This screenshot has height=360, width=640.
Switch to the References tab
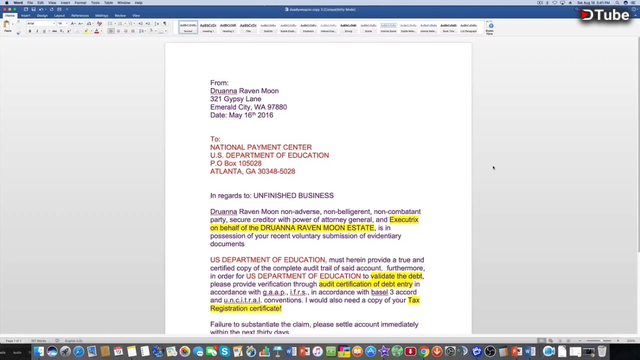[80, 16]
